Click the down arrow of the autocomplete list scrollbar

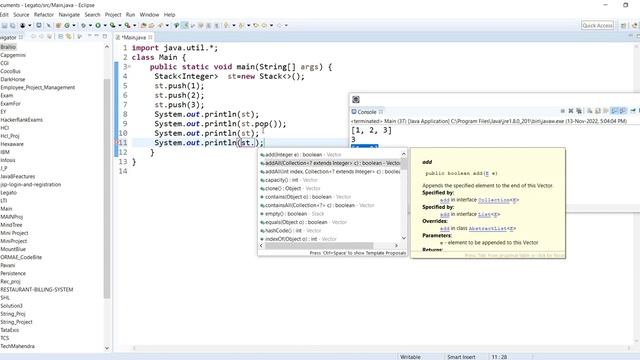pos(404,238)
